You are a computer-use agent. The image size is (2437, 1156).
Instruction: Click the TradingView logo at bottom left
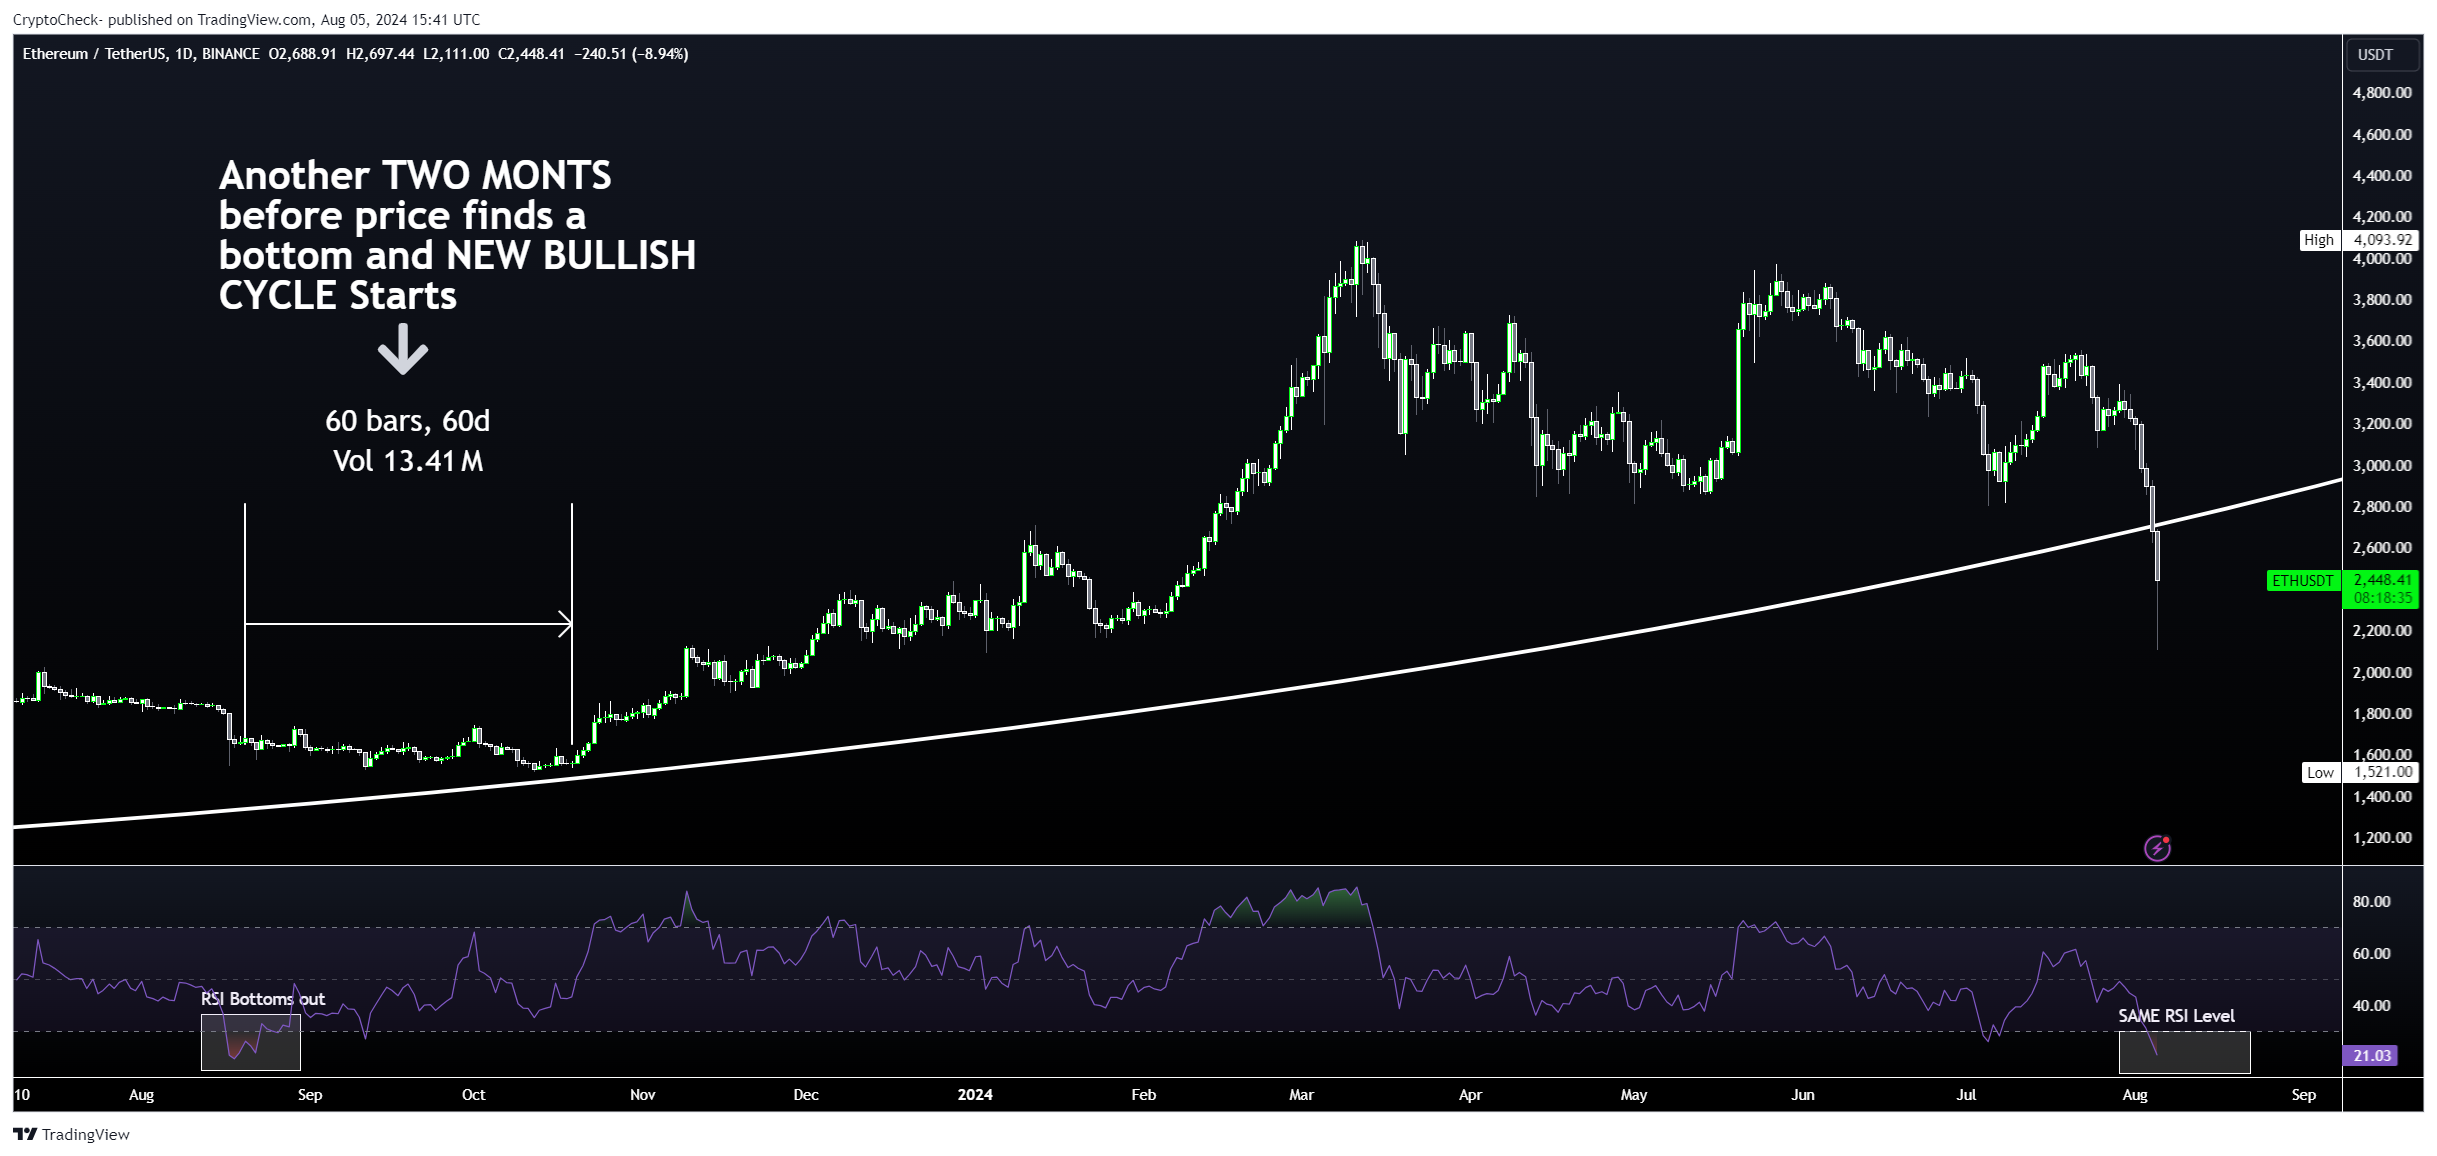(x=71, y=1134)
